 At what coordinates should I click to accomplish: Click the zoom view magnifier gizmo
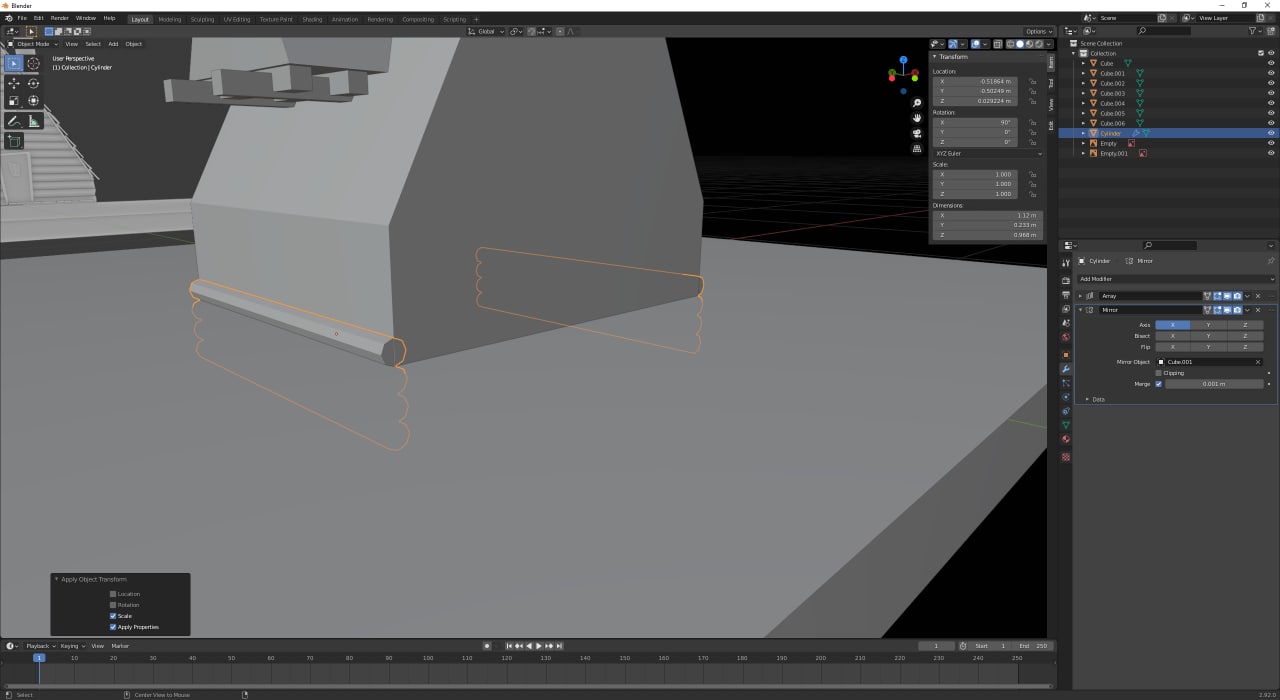[917, 103]
